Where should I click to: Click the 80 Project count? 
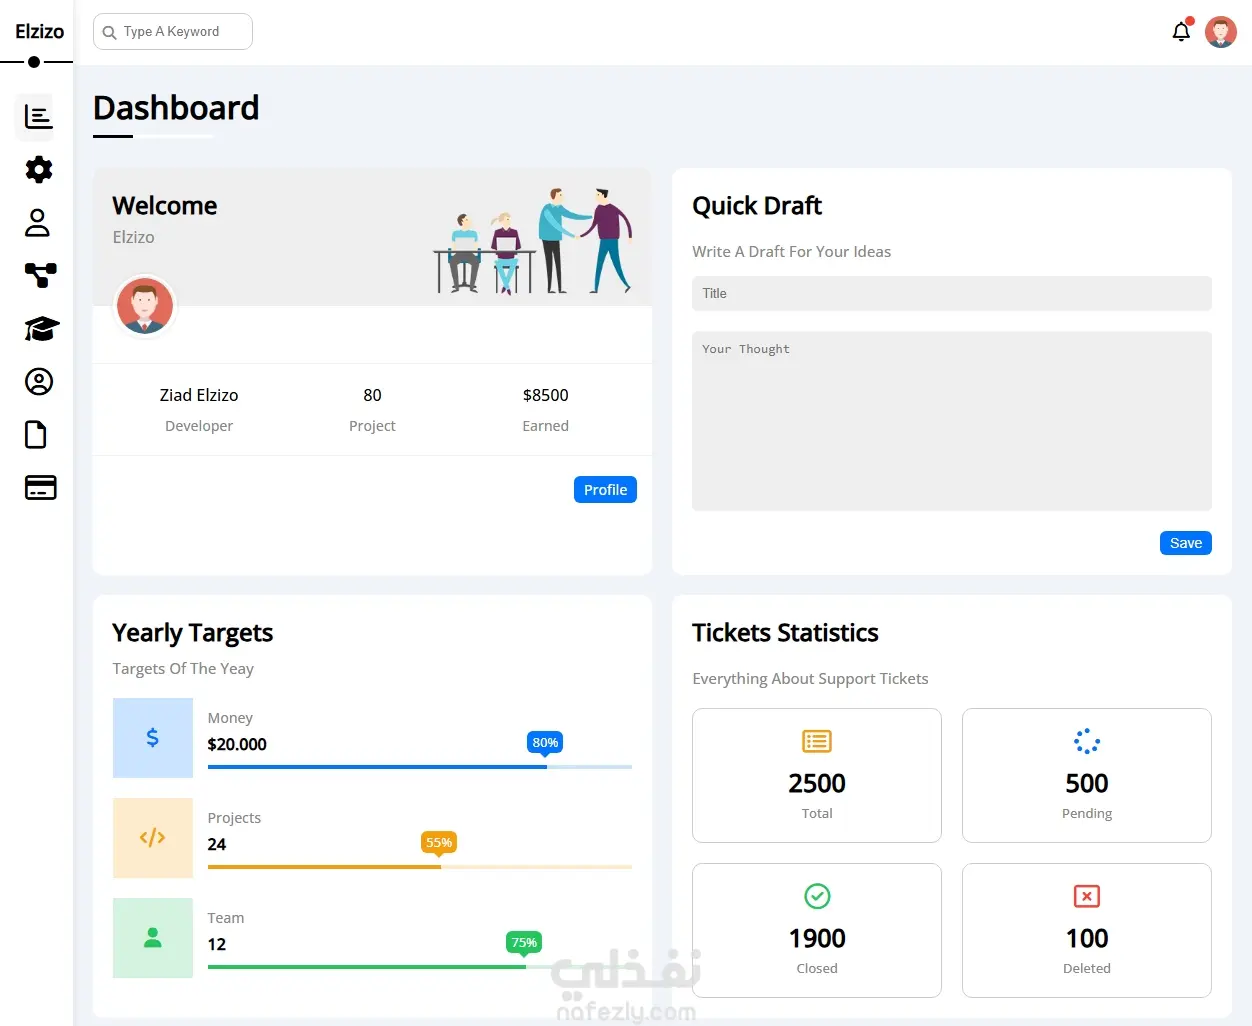tap(372, 395)
